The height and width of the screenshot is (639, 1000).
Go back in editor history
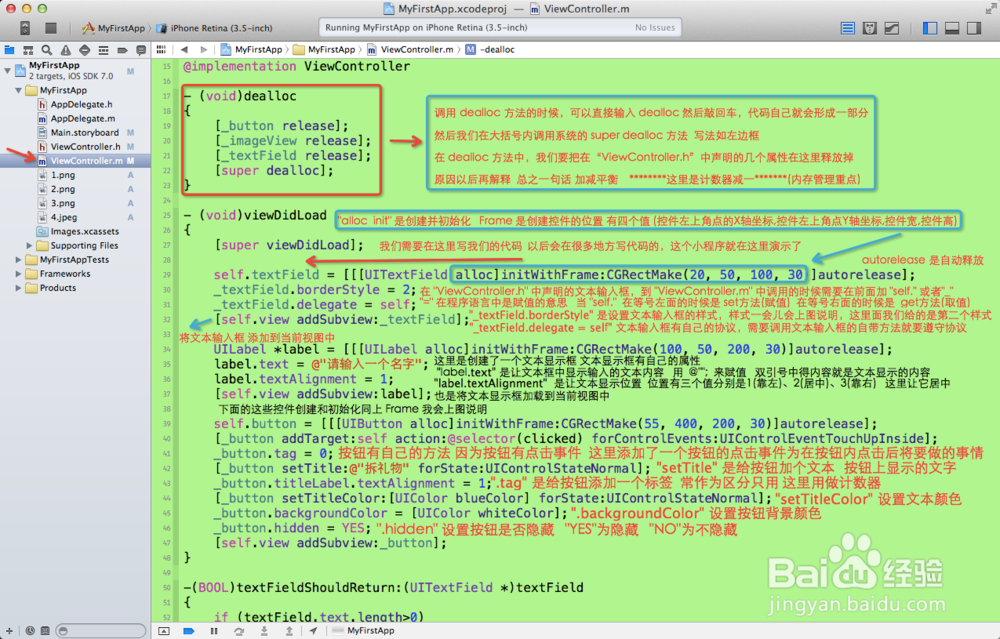point(184,49)
